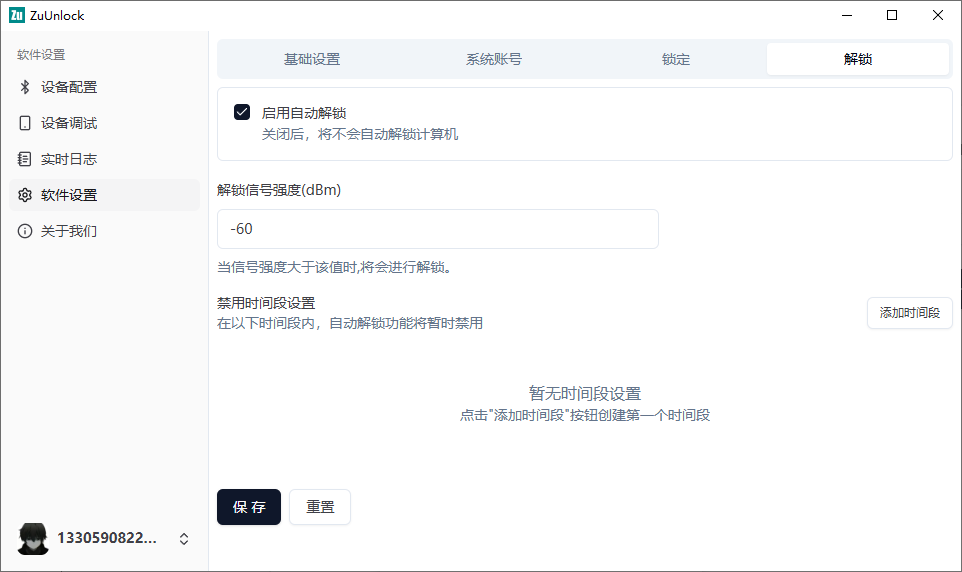This screenshot has height=572, width=962.
Task: Click the user avatar picture
Action: 33,538
